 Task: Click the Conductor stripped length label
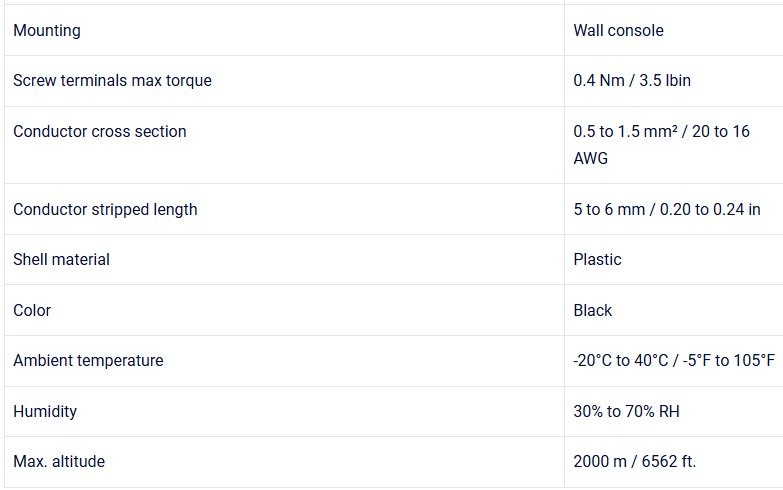pos(105,209)
